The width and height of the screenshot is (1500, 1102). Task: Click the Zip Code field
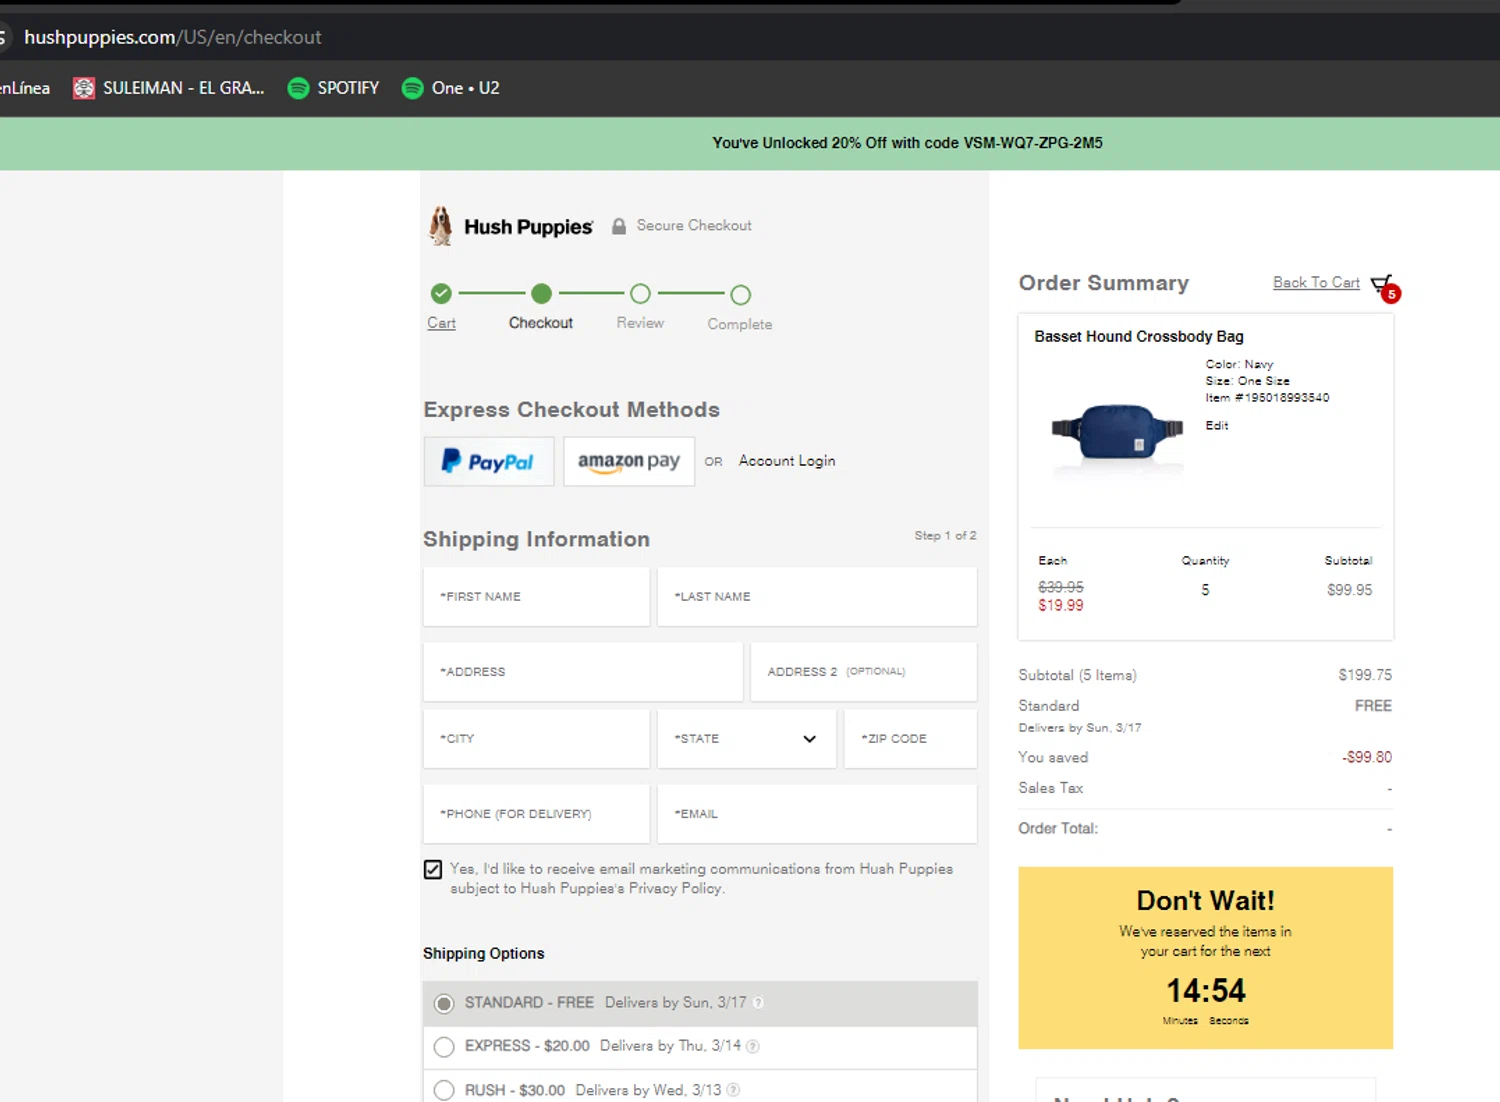[x=911, y=739]
